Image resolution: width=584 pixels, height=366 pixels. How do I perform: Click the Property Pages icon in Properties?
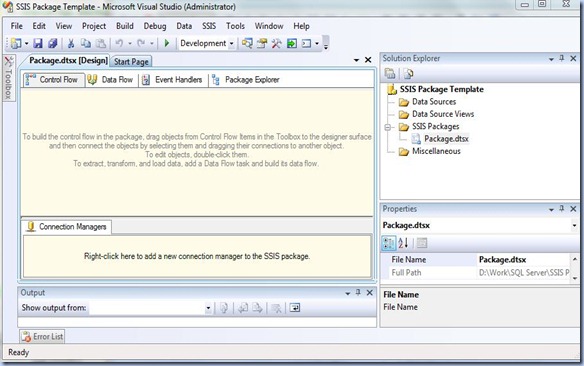(x=422, y=243)
